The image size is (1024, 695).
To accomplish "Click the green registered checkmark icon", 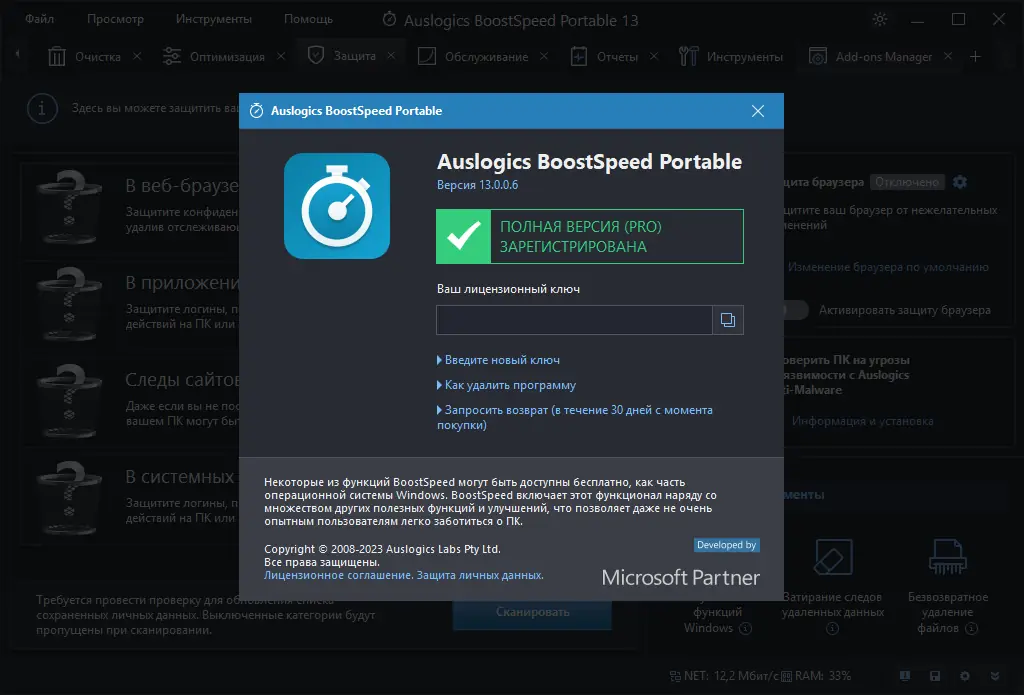I will coord(463,236).
